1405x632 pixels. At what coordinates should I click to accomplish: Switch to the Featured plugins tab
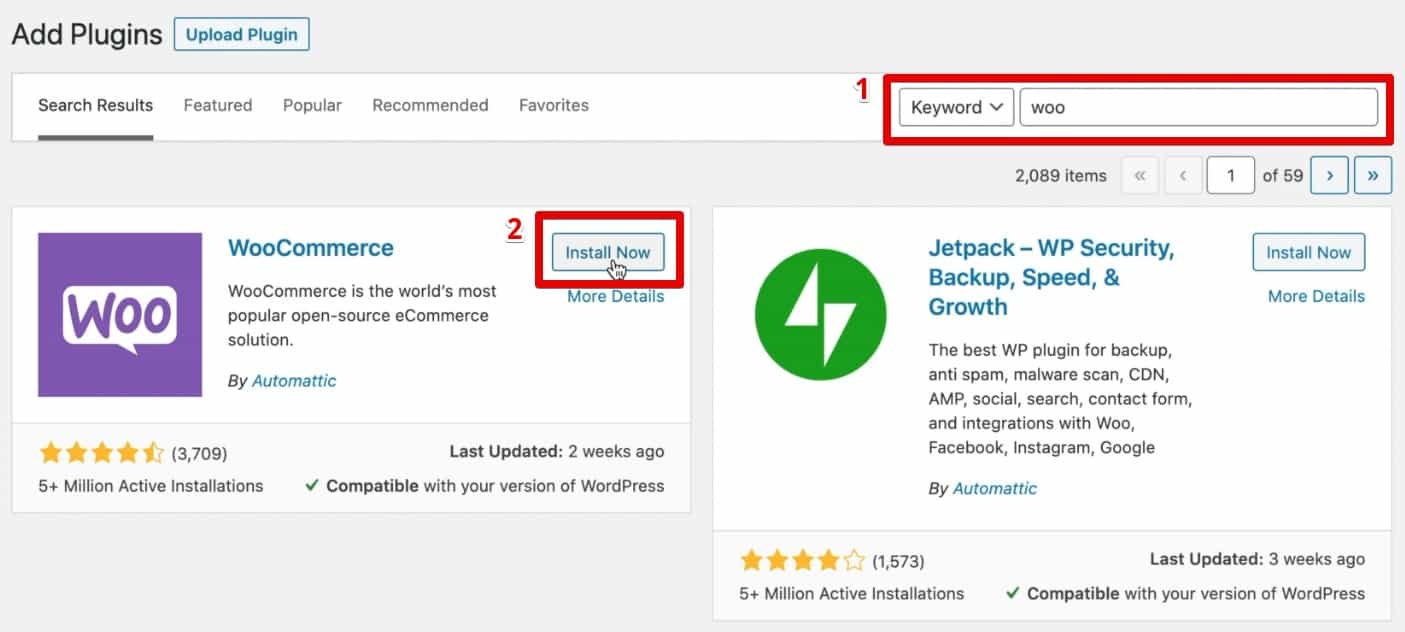click(217, 105)
